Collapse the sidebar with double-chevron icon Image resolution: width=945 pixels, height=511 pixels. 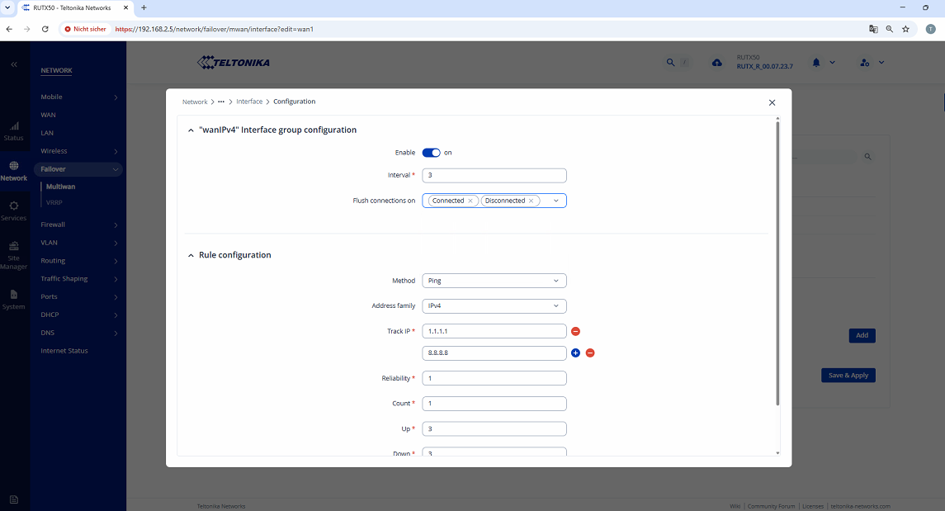pos(14,64)
